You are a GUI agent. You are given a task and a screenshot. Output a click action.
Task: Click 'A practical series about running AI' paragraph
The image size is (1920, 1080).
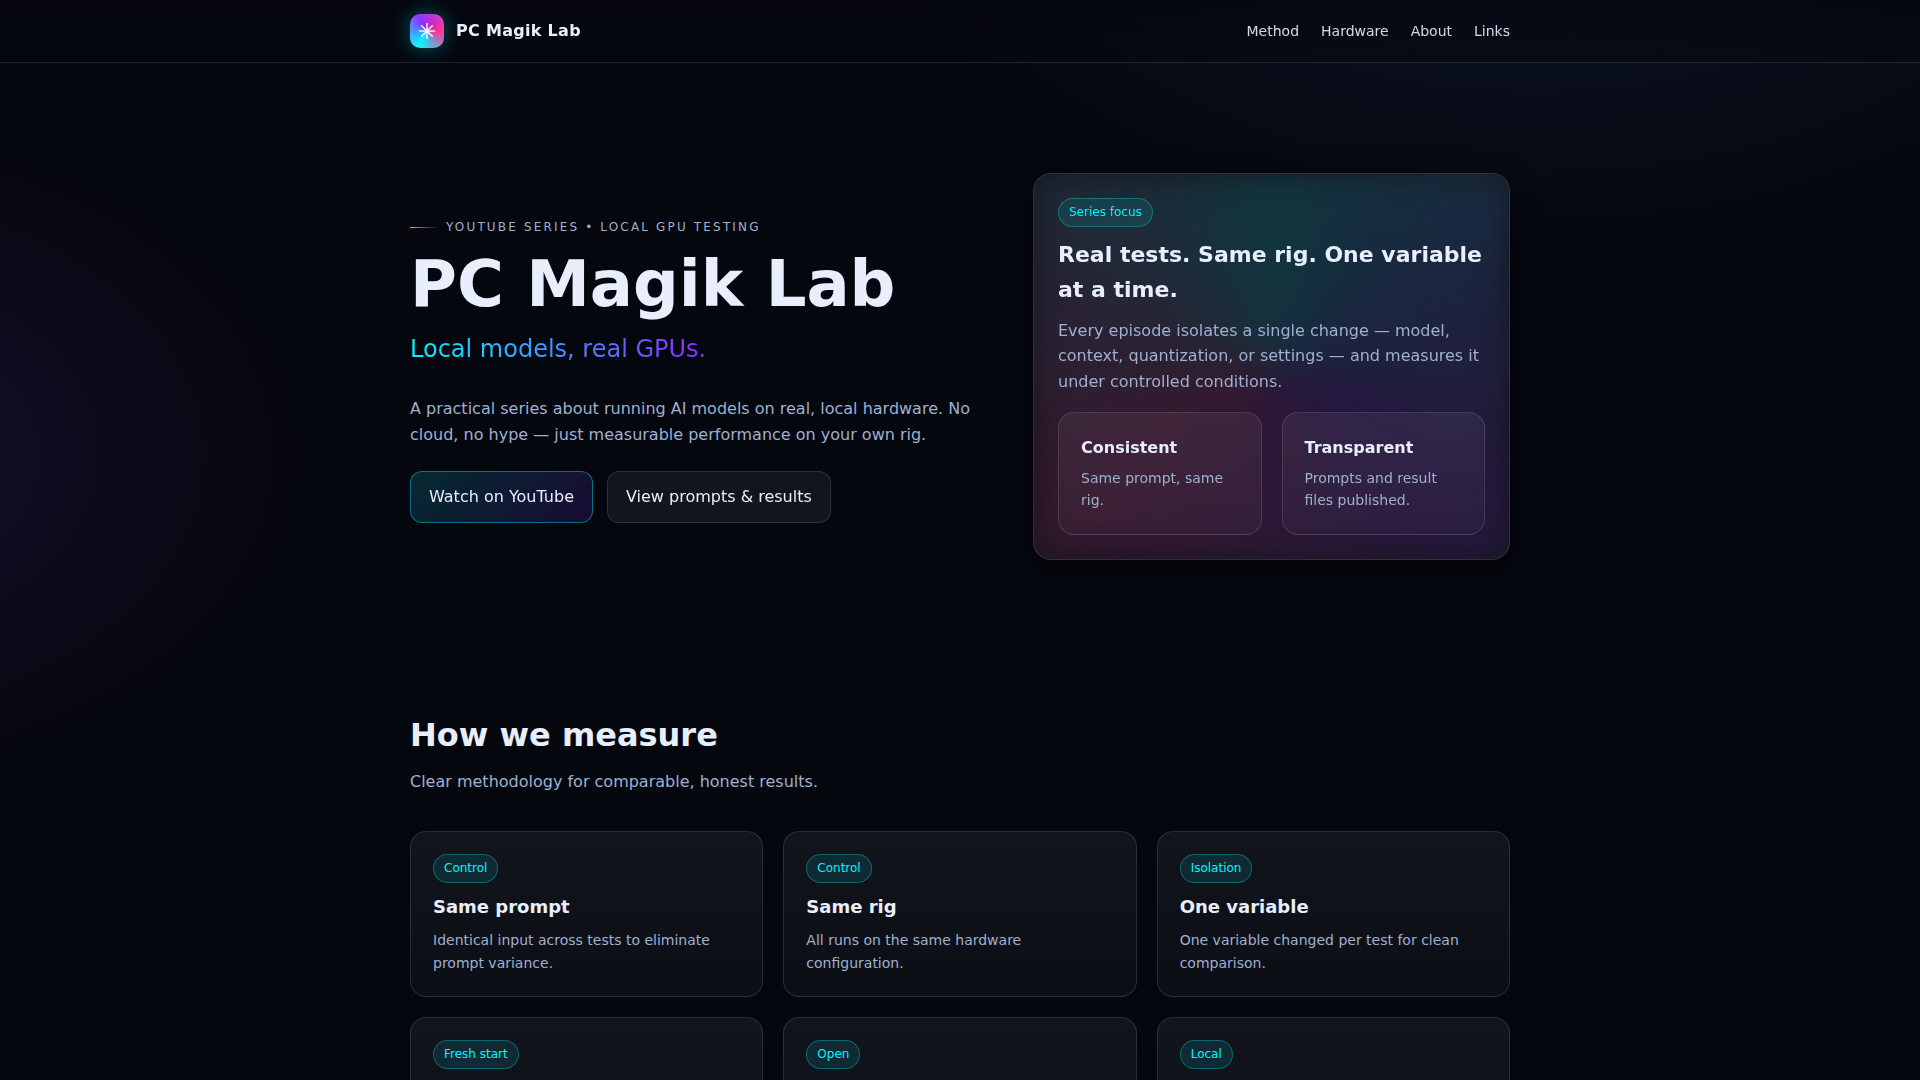point(690,422)
